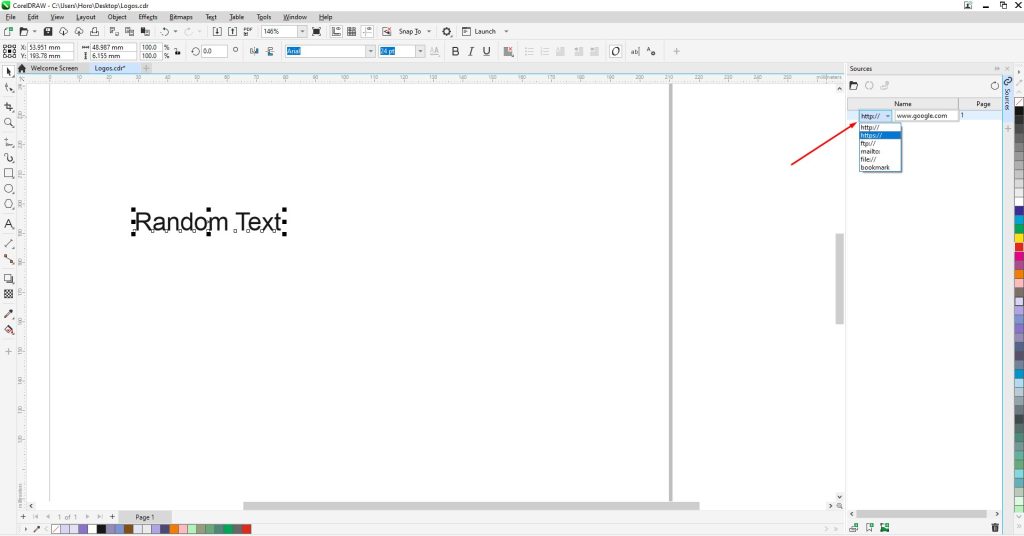Open the File menu
The width and height of the screenshot is (1024, 536).
pos(10,17)
